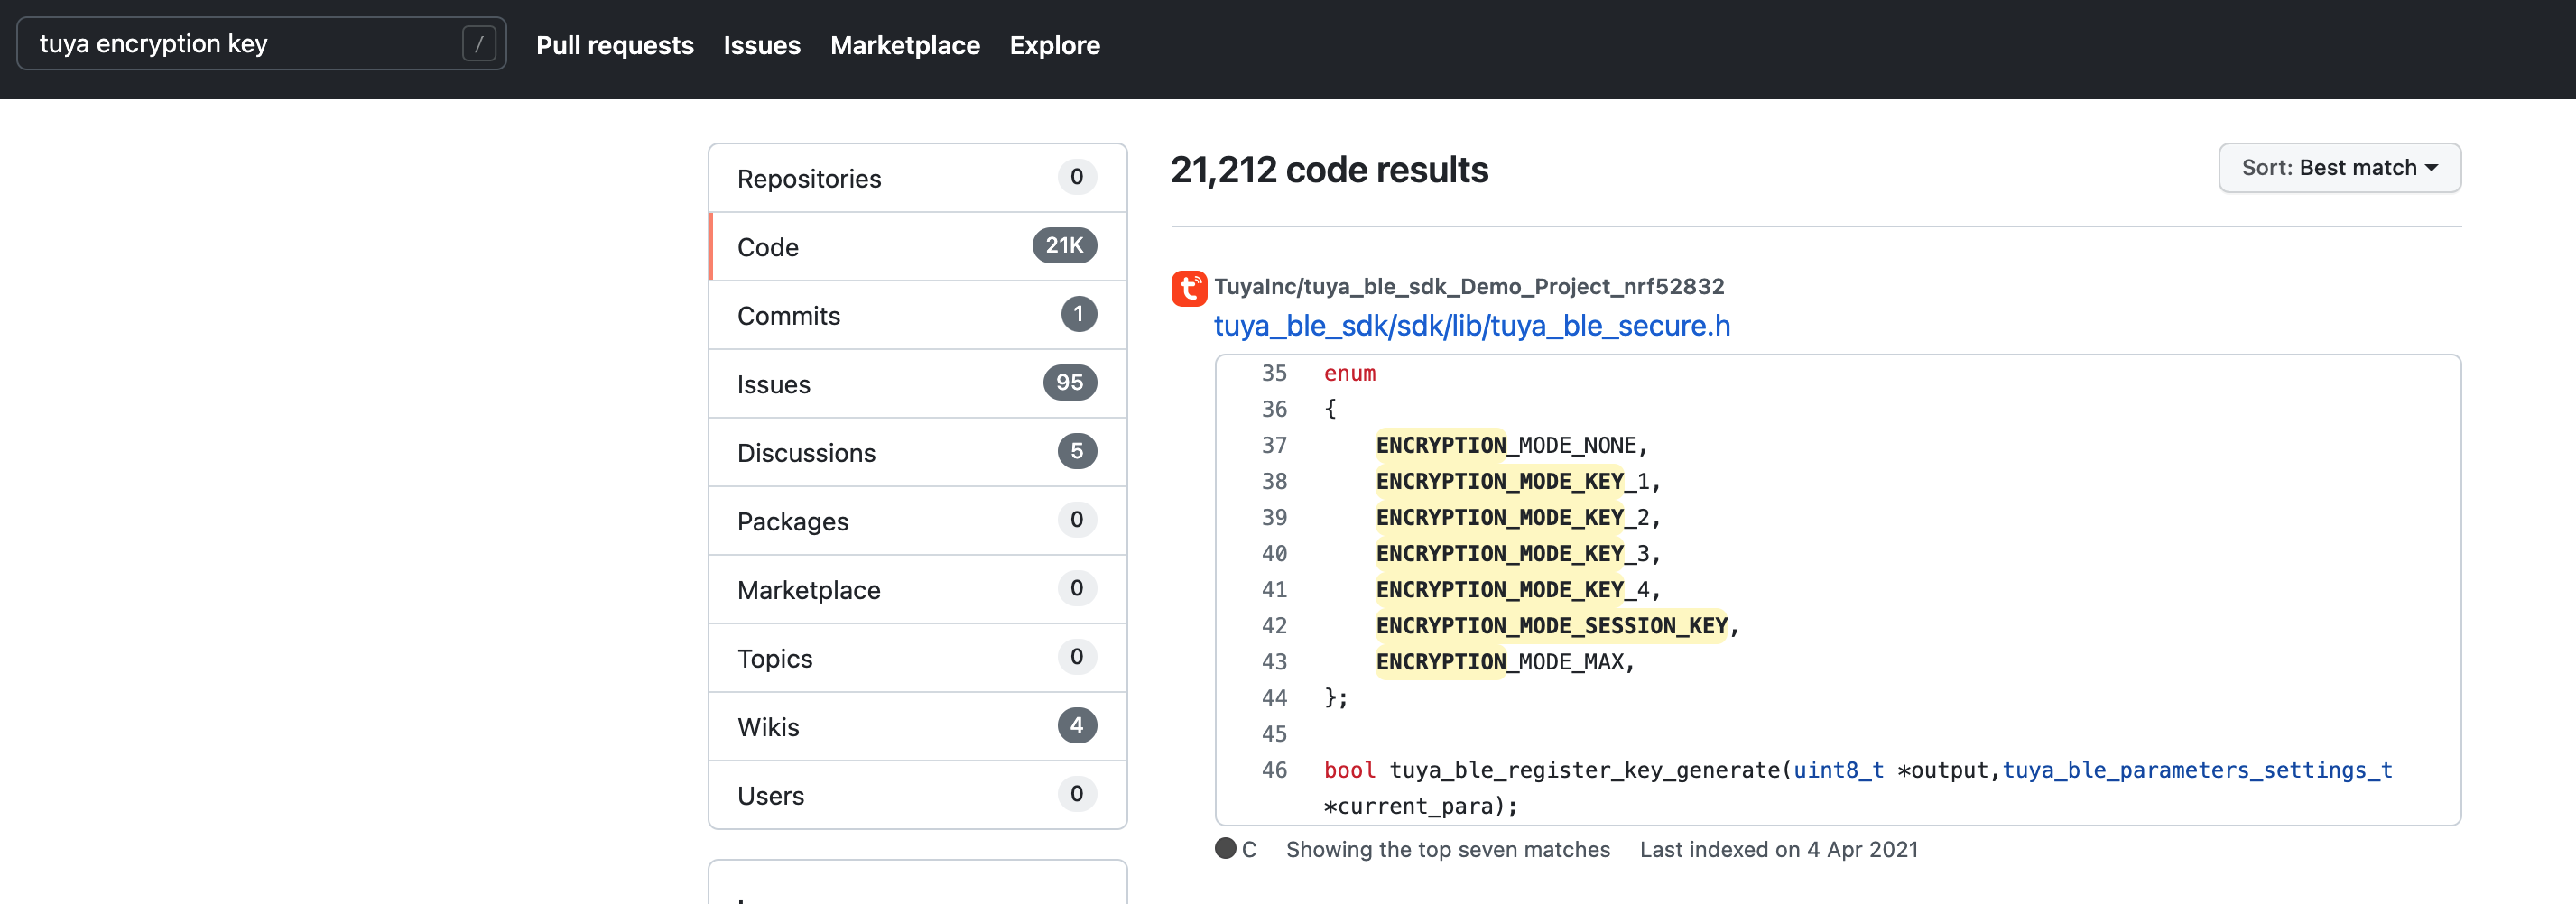Click the enum keyword on line 35
2576x904 pixels.
[x=1349, y=373]
